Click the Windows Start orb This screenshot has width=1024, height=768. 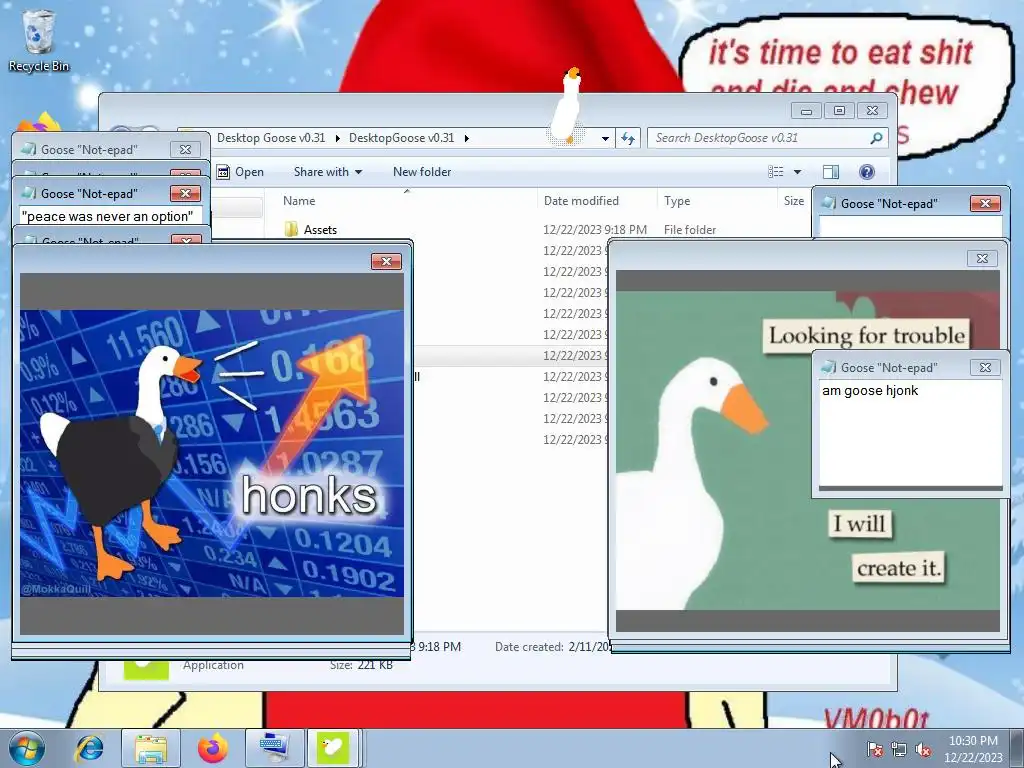(27, 748)
